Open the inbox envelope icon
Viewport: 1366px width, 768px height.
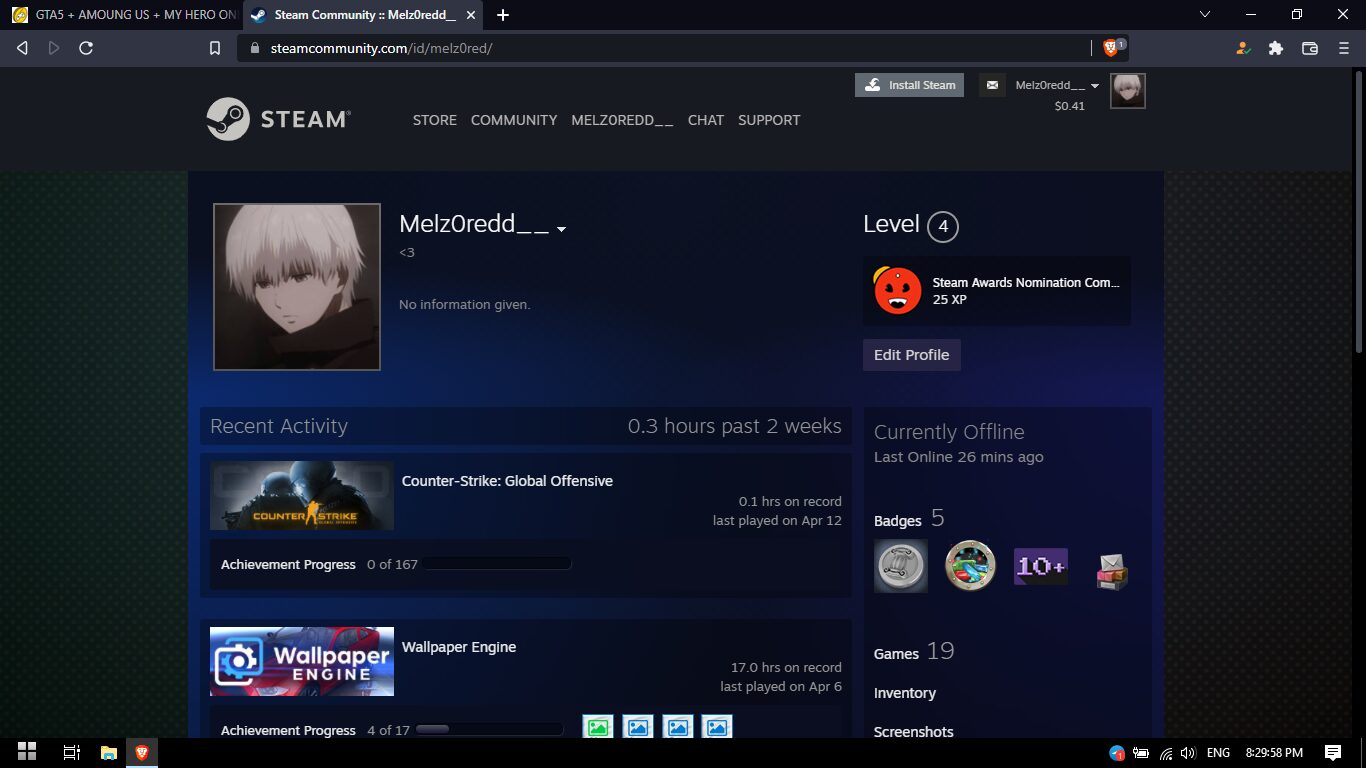pos(992,85)
